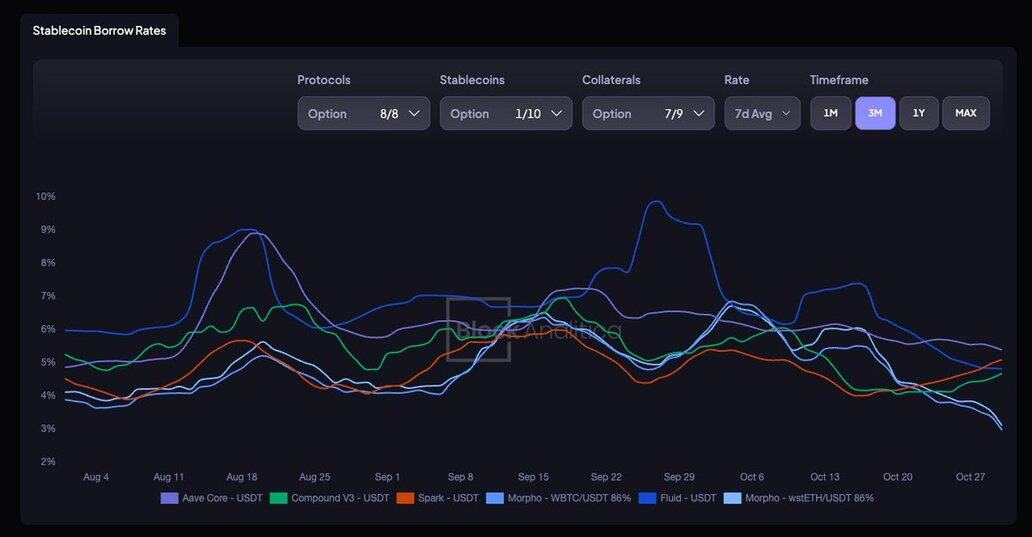Click the Spark - USDT orange swatch
The height and width of the screenshot is (537, 1032).
click(405, 498)
